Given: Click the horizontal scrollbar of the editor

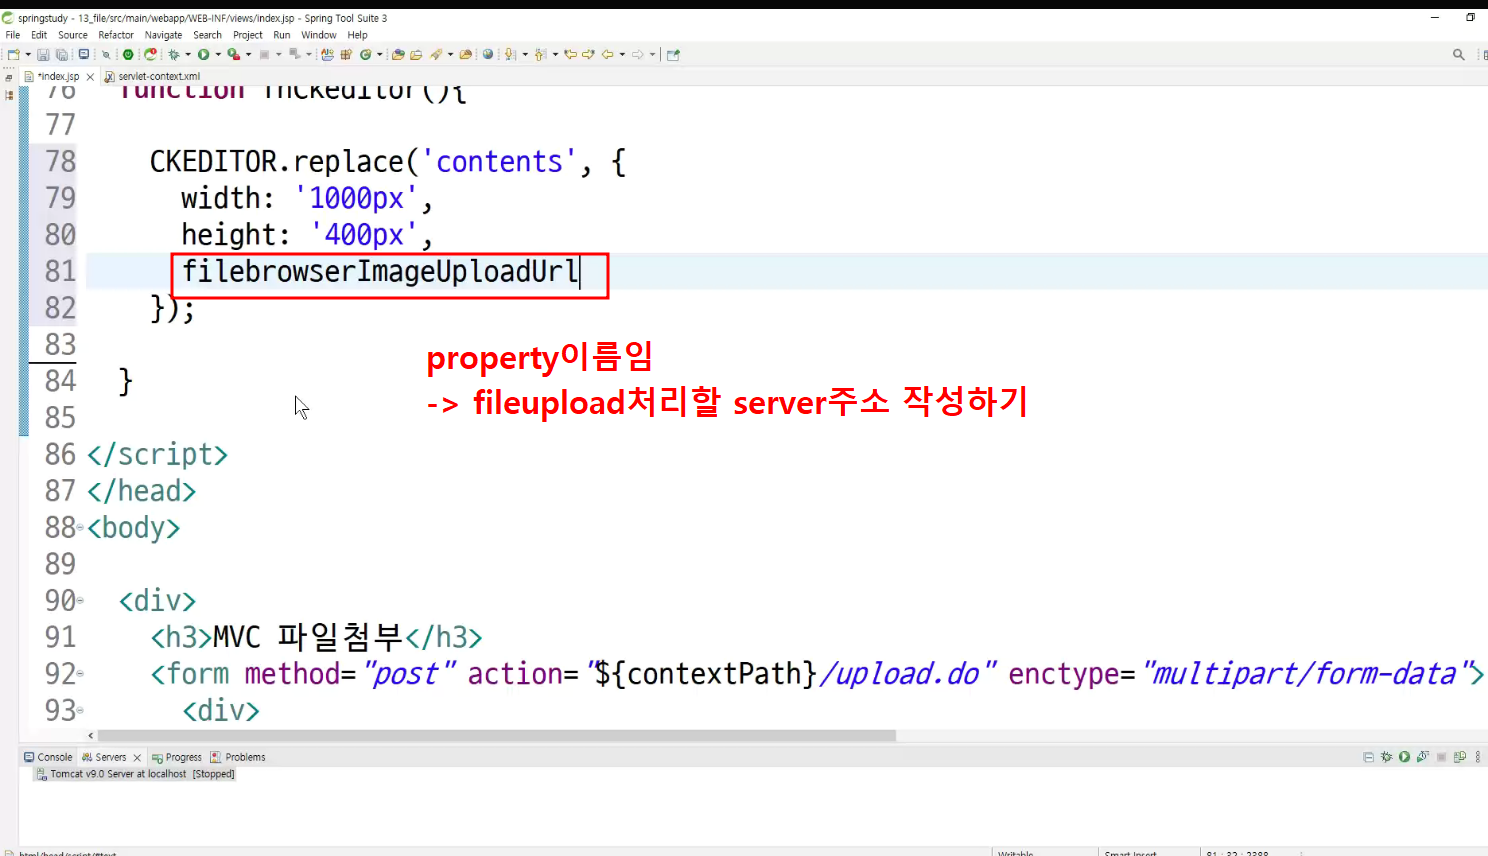Looking at the screenshot, I should (x=497, y=735).
